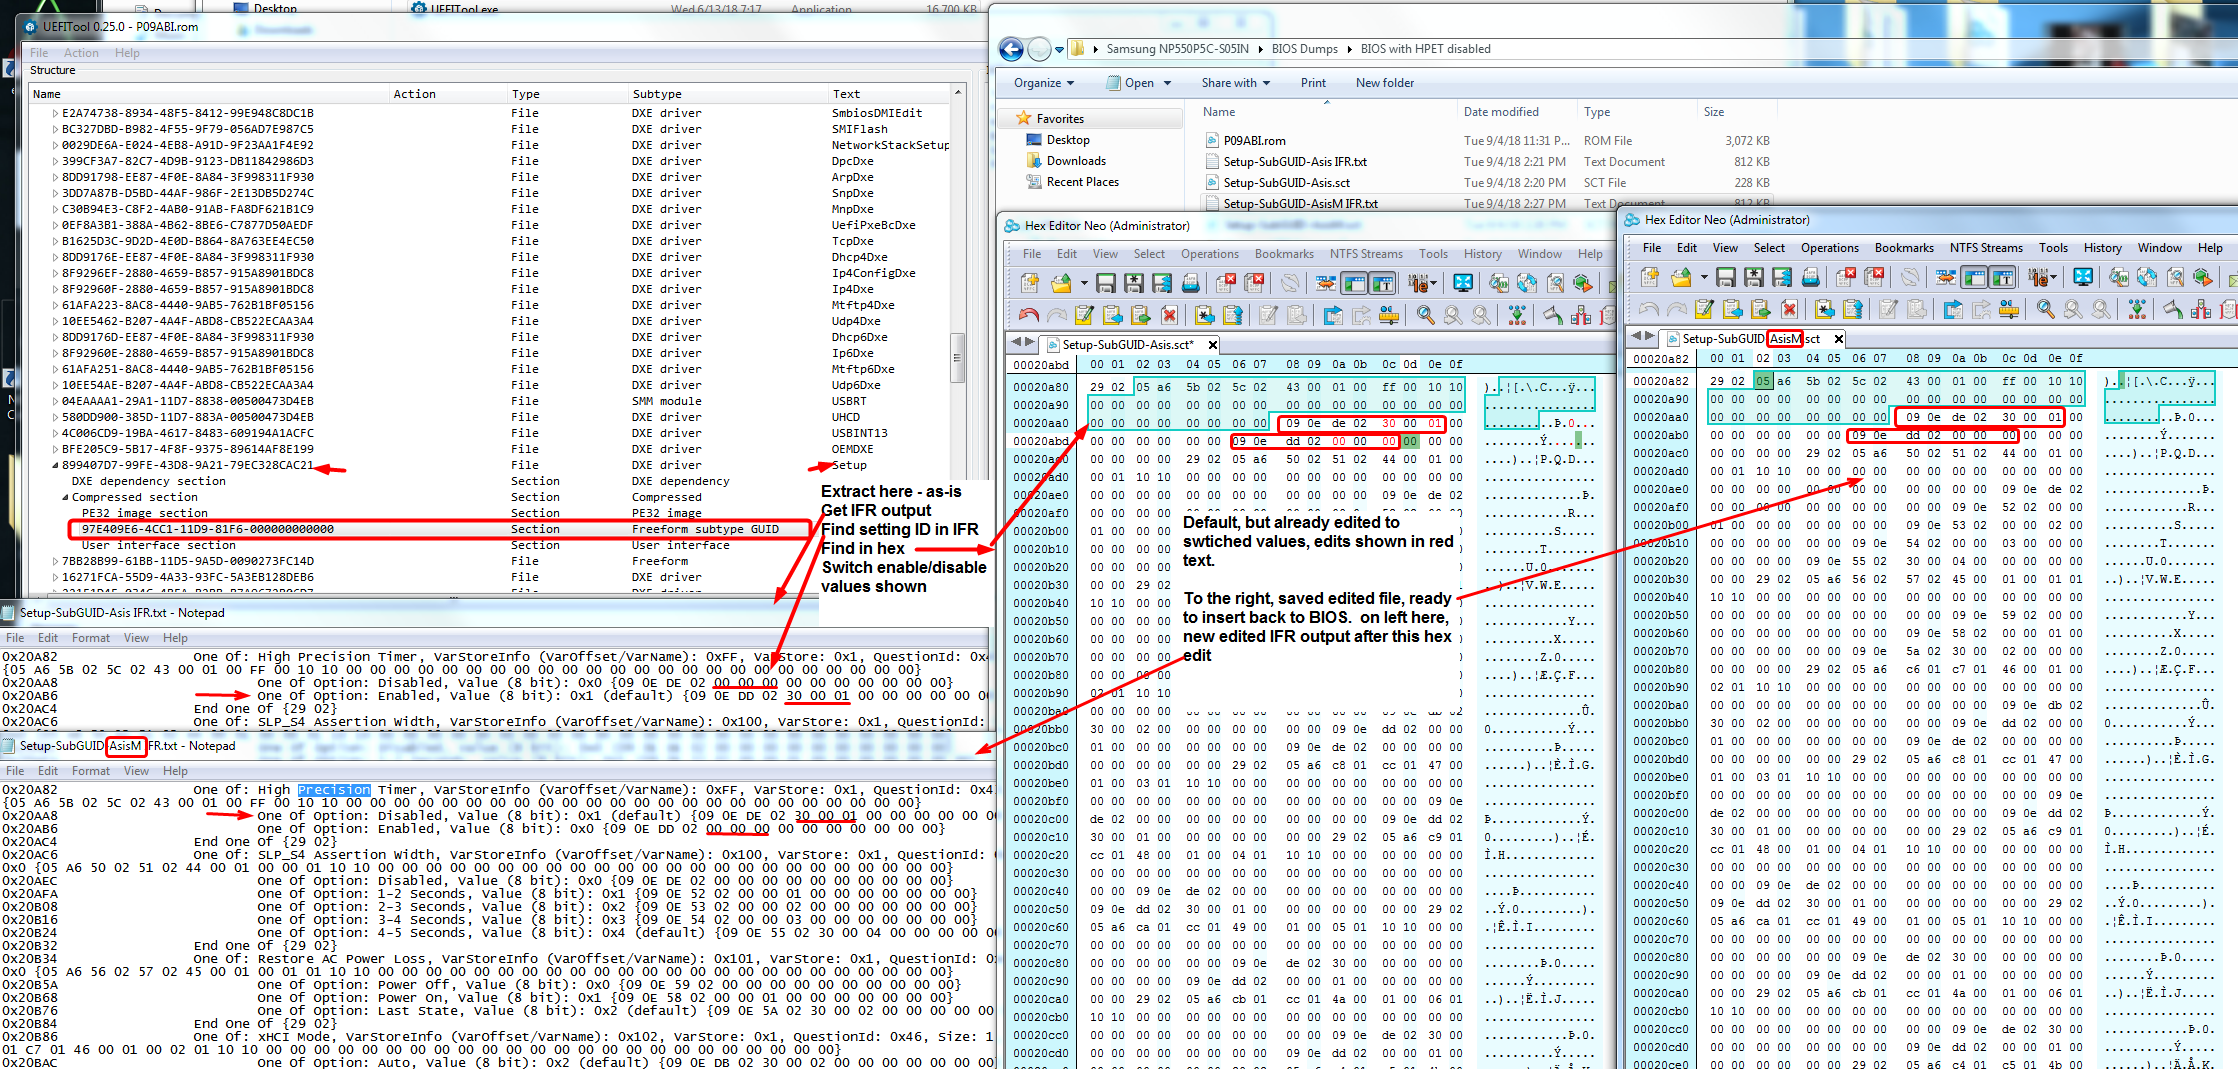Click Go To Offset ruler icon in left Hex Editor
Viewport: 2238px width, 1069px height.
[x=1389, y=315]
